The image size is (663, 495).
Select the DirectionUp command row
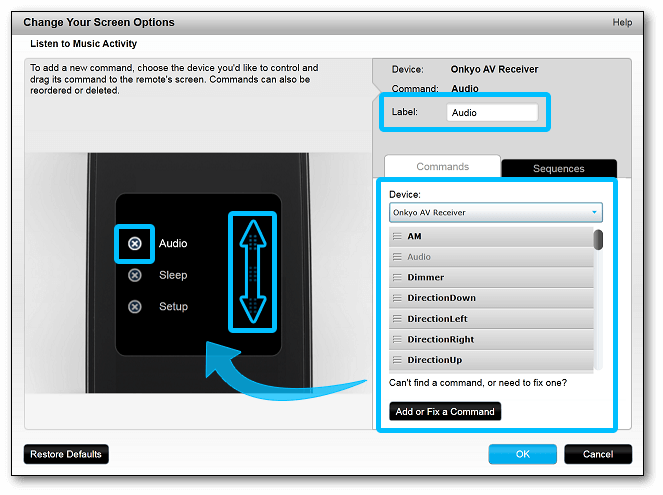(x=491, y=360)
